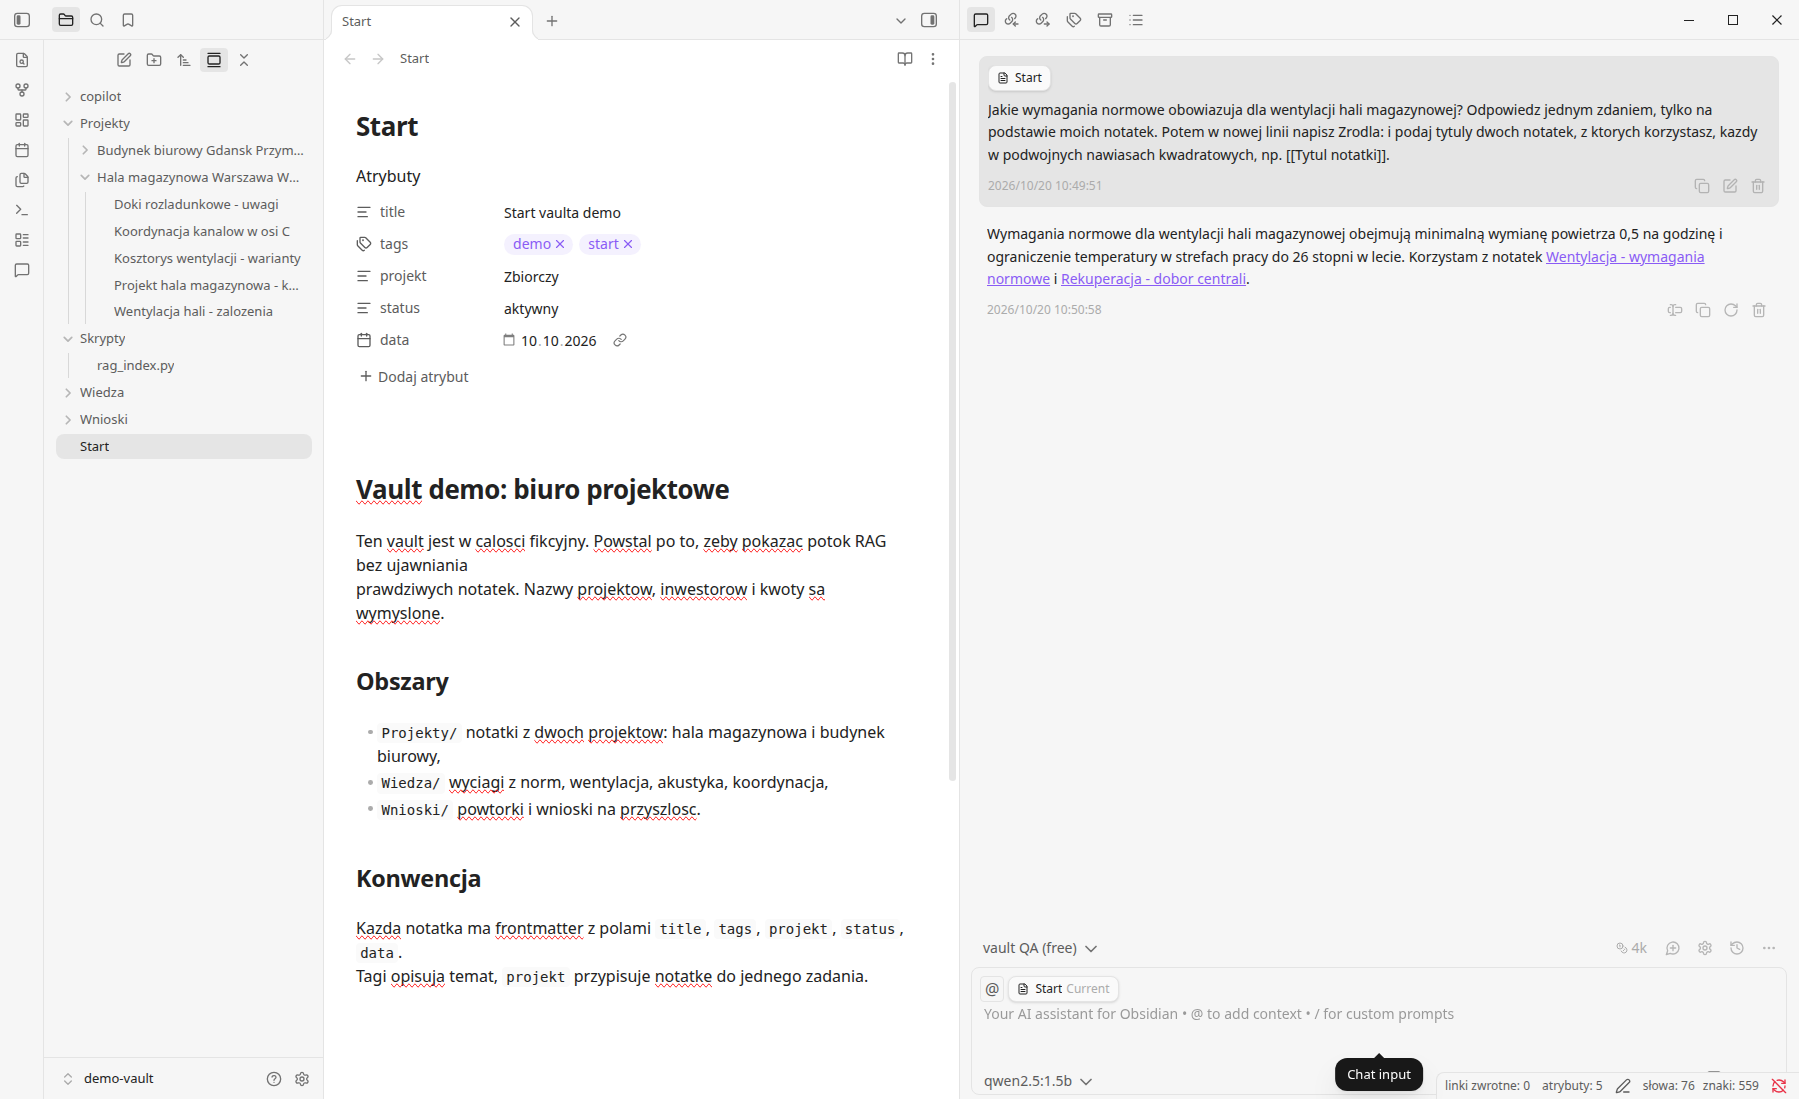Remove the start tag
This screenshot has height=1099, width=1799.
[x=628, y=244]
